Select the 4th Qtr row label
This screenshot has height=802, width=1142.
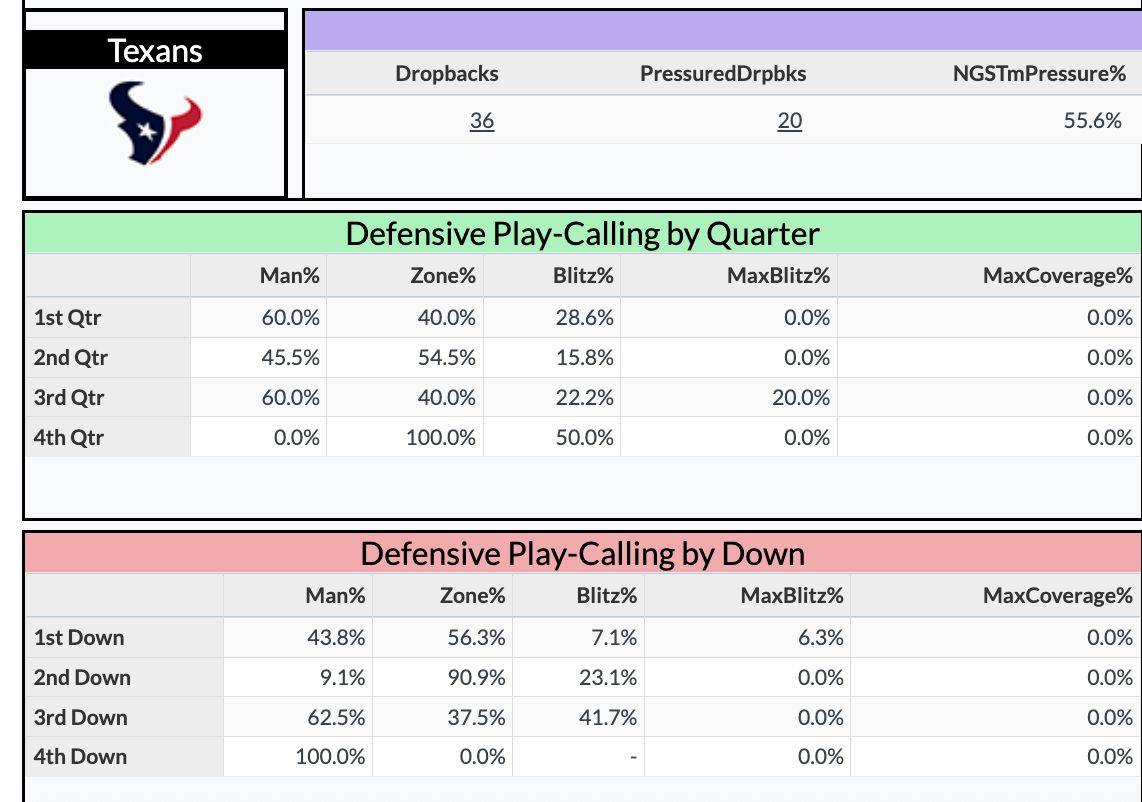pos(68,437)
